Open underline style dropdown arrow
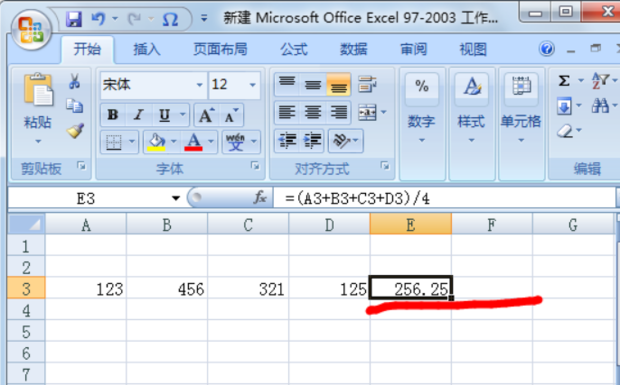 [183, 115]
